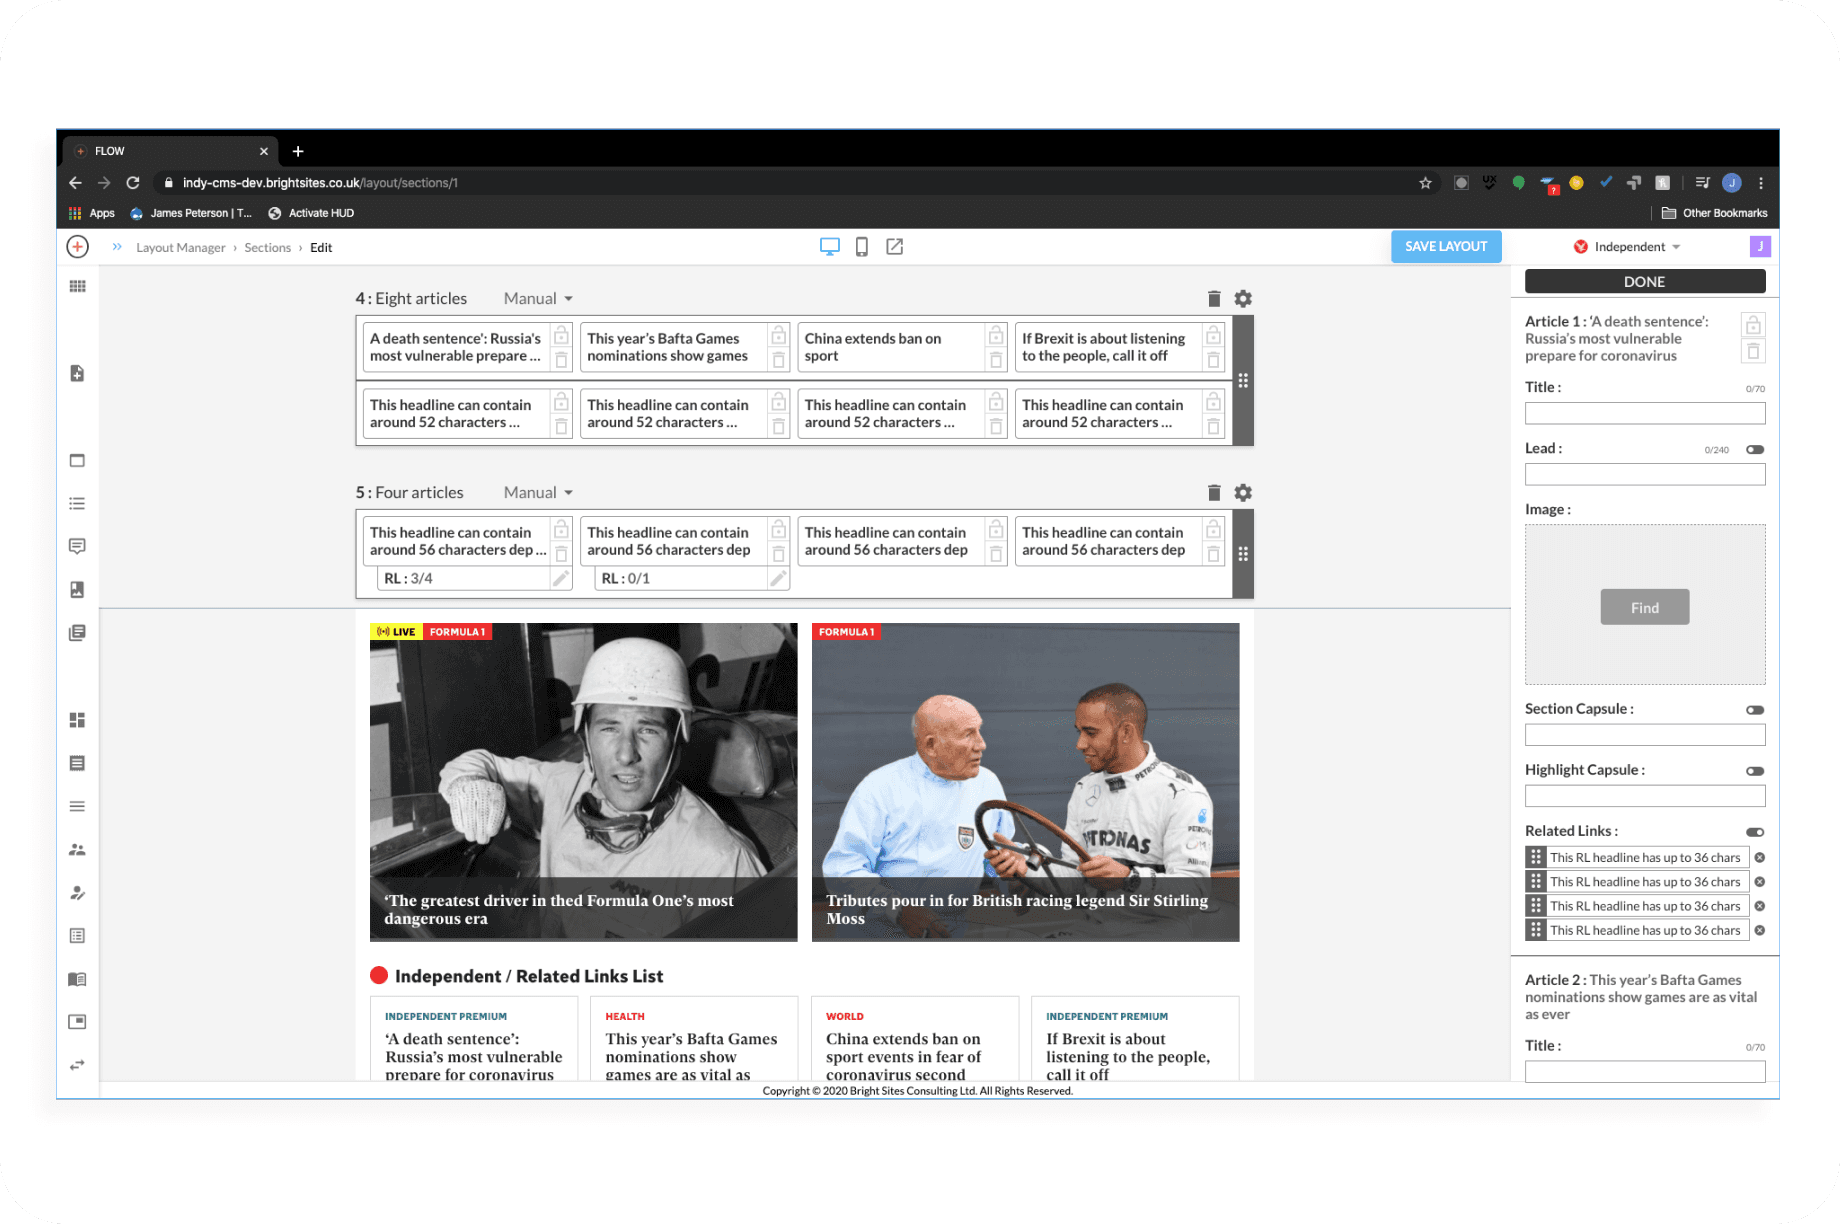
Task: Open Activate HUD bookmark
Action: [311, 213]
